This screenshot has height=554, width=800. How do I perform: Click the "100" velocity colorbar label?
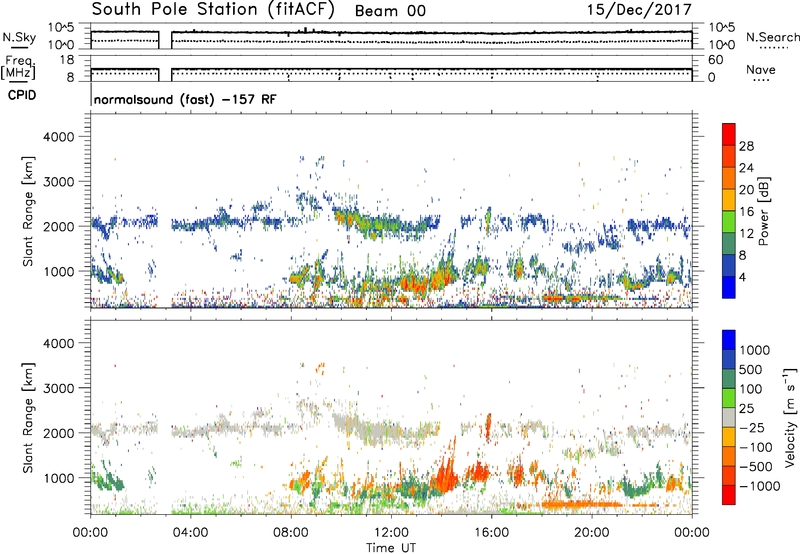point(751,389)
